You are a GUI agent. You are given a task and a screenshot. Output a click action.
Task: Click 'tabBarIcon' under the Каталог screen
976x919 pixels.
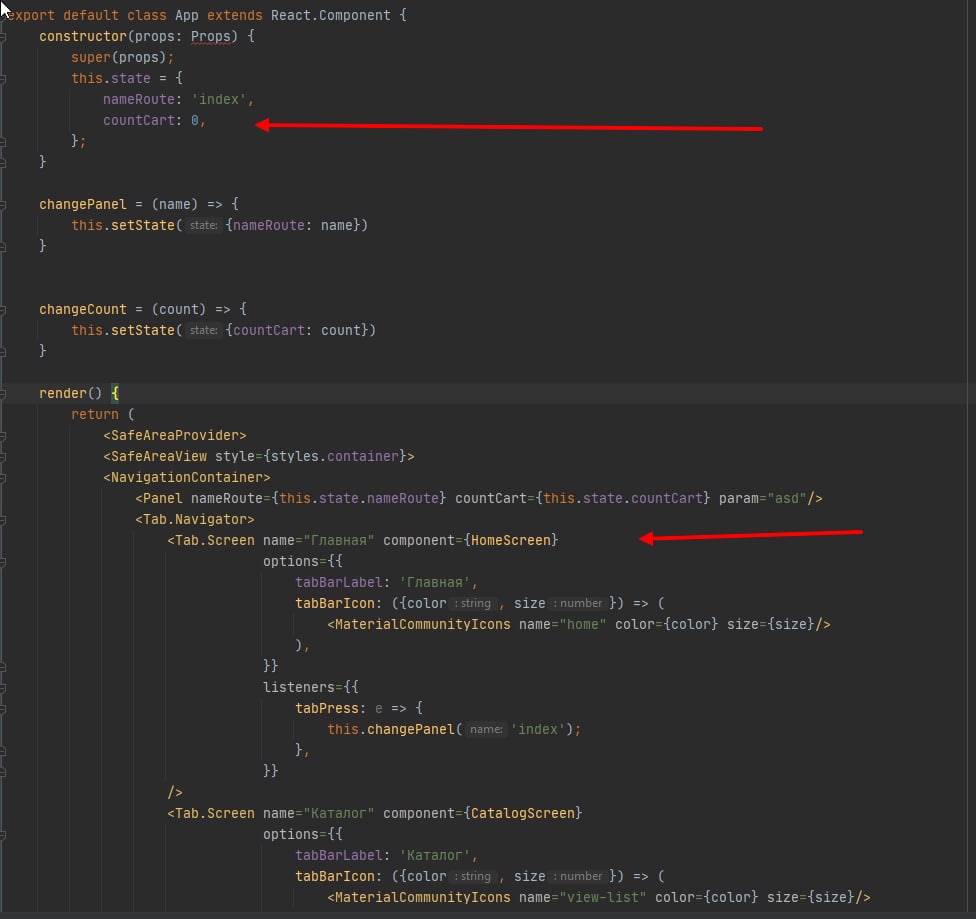(x=335, y=877)
